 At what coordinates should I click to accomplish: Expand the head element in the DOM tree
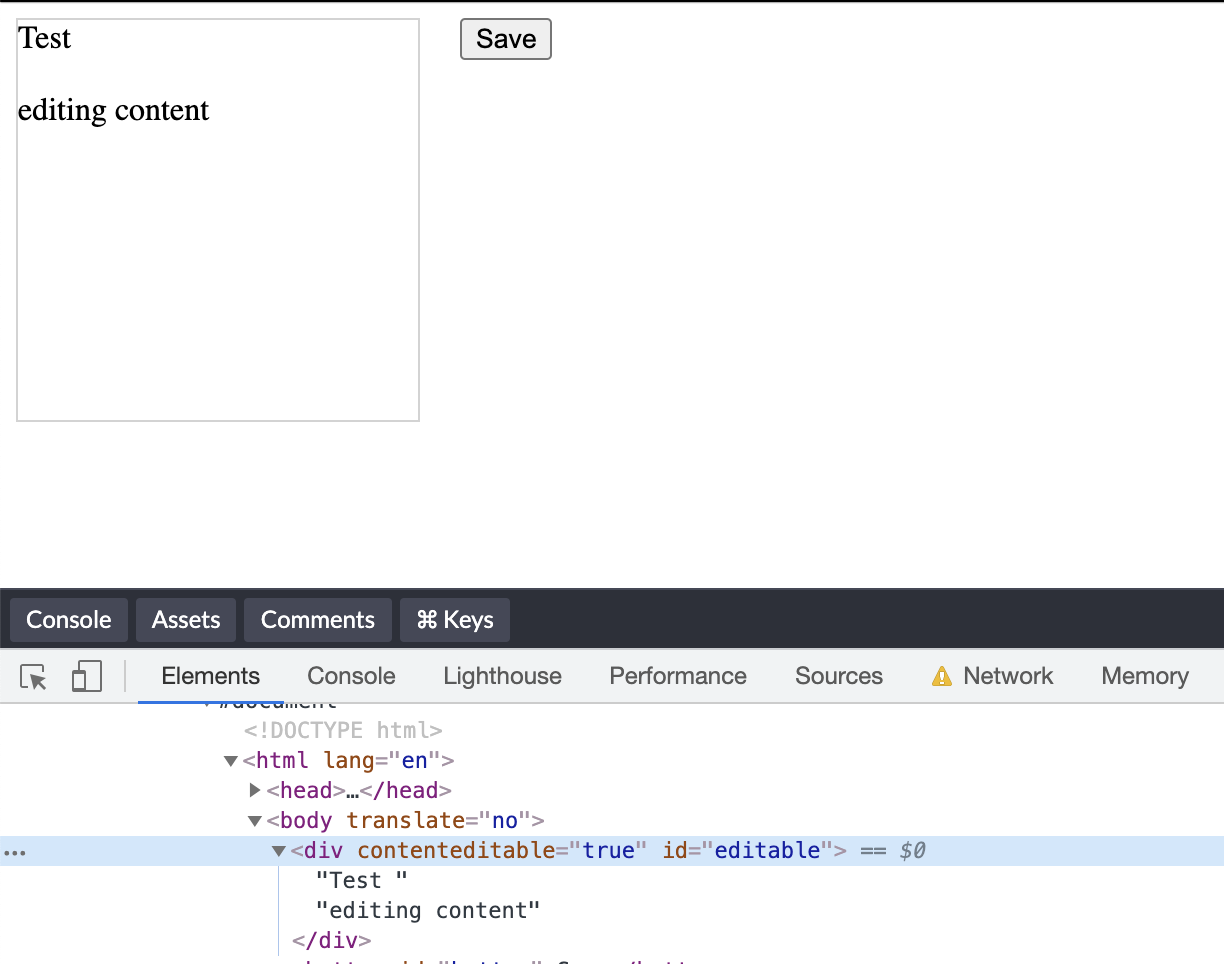click(255, 790)
